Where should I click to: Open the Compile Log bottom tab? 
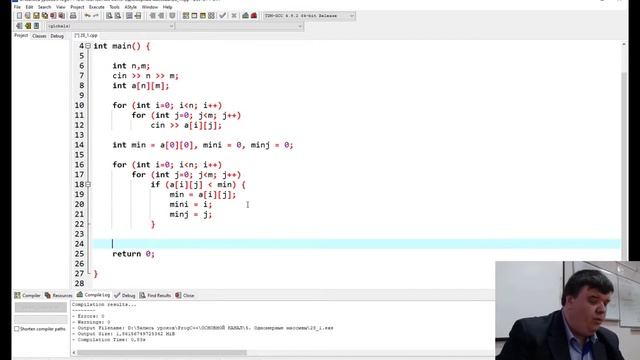click(x=93, y=295)
